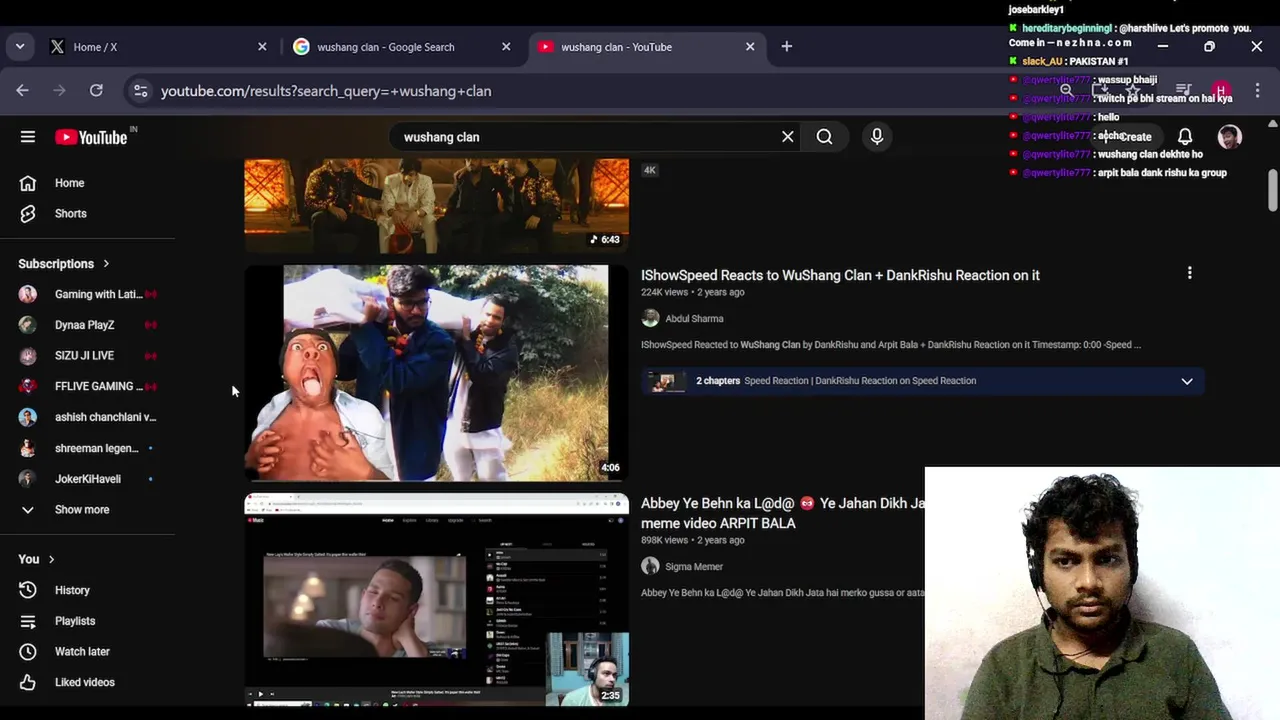Expand the You section arrow

tap(51, 559)
